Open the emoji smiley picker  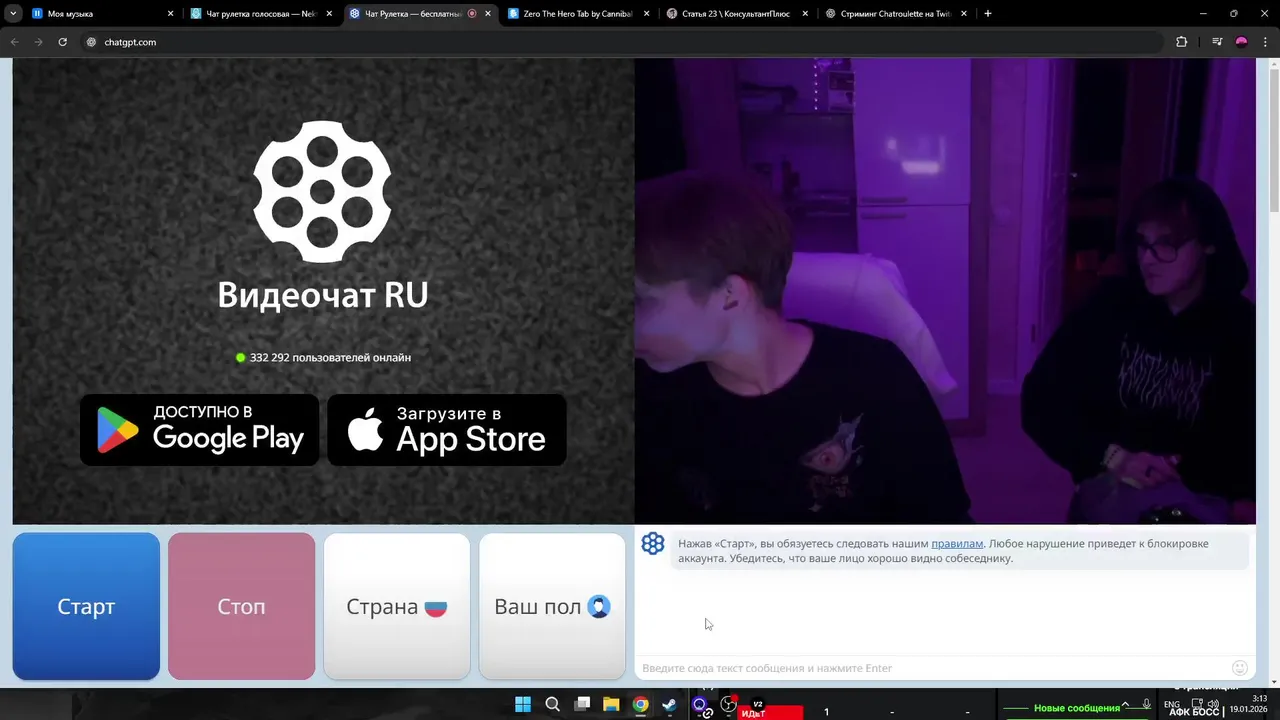click(1240, 668)
